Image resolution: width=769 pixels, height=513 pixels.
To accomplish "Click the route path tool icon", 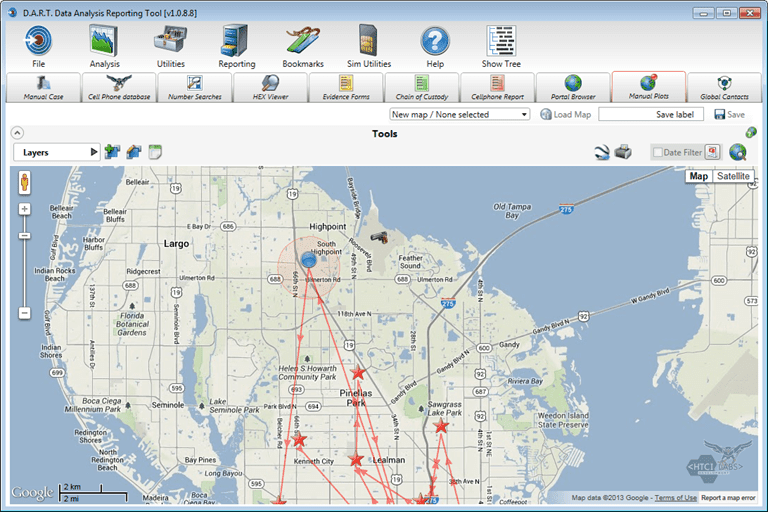I will click(602, 153).
